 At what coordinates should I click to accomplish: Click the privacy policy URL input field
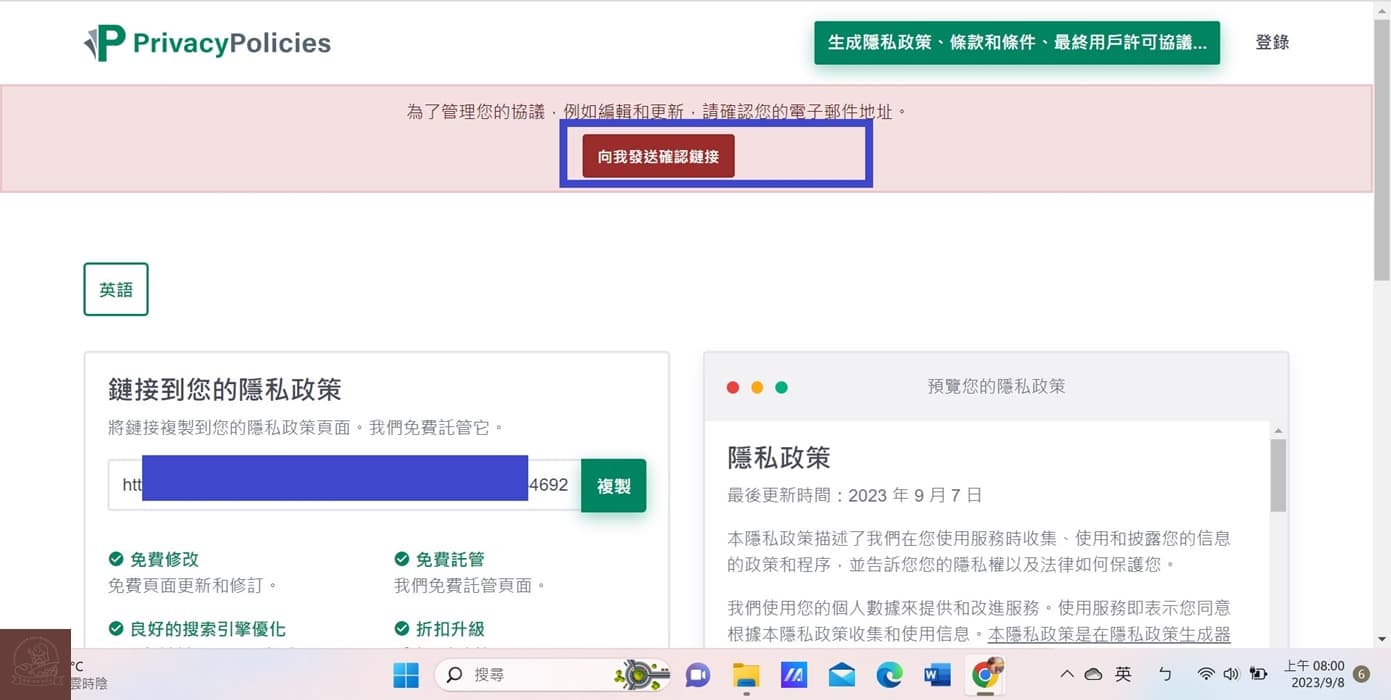pos(340,485)
